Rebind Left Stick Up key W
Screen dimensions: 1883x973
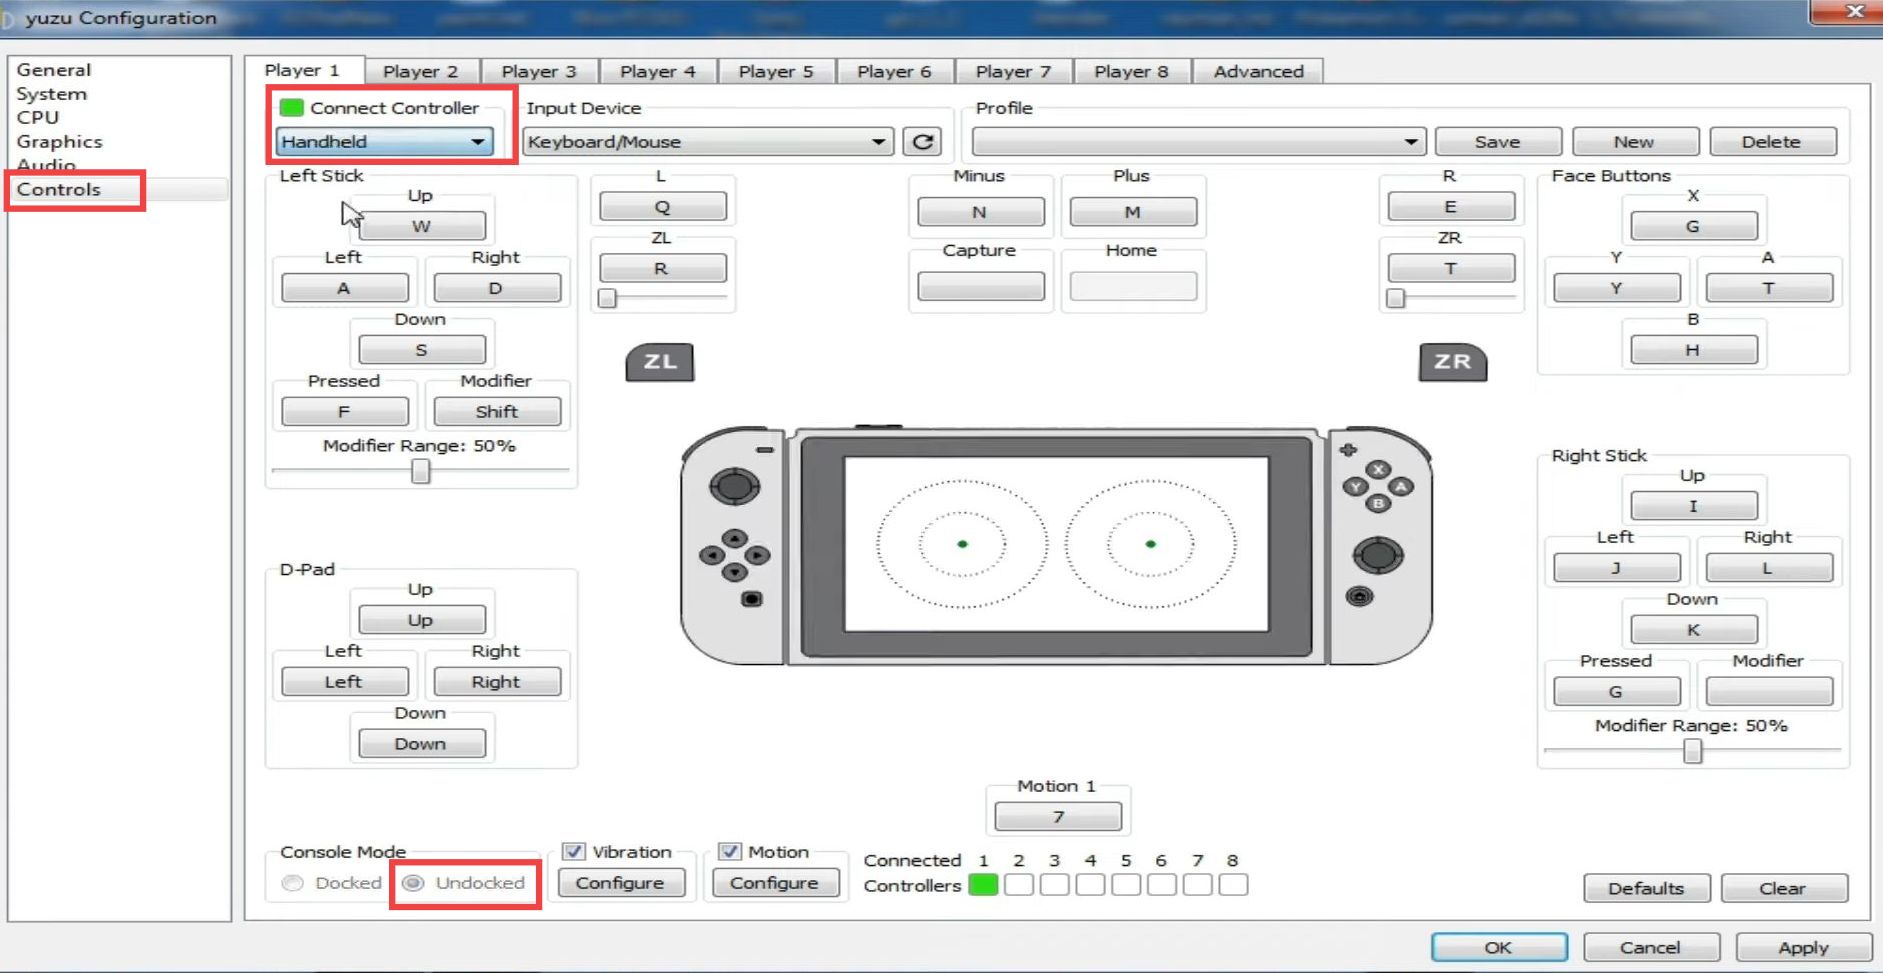coord(422,226)
